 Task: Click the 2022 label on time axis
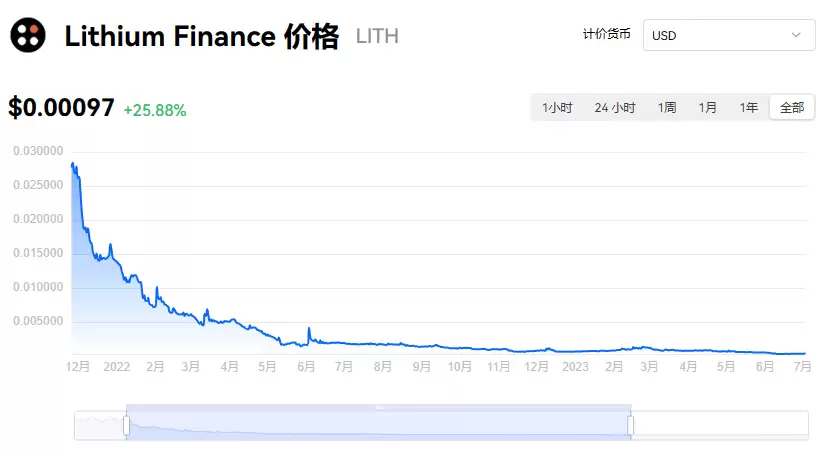click(117, 367)
